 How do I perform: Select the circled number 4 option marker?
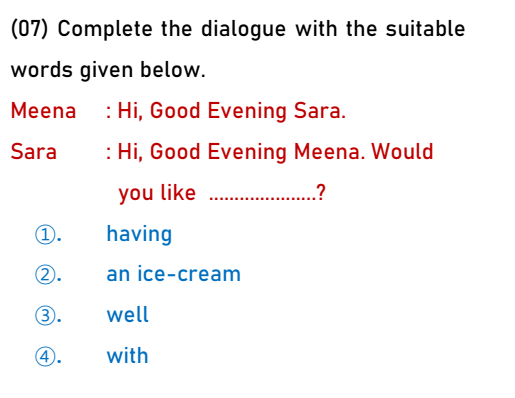click(x=45, y=356)
